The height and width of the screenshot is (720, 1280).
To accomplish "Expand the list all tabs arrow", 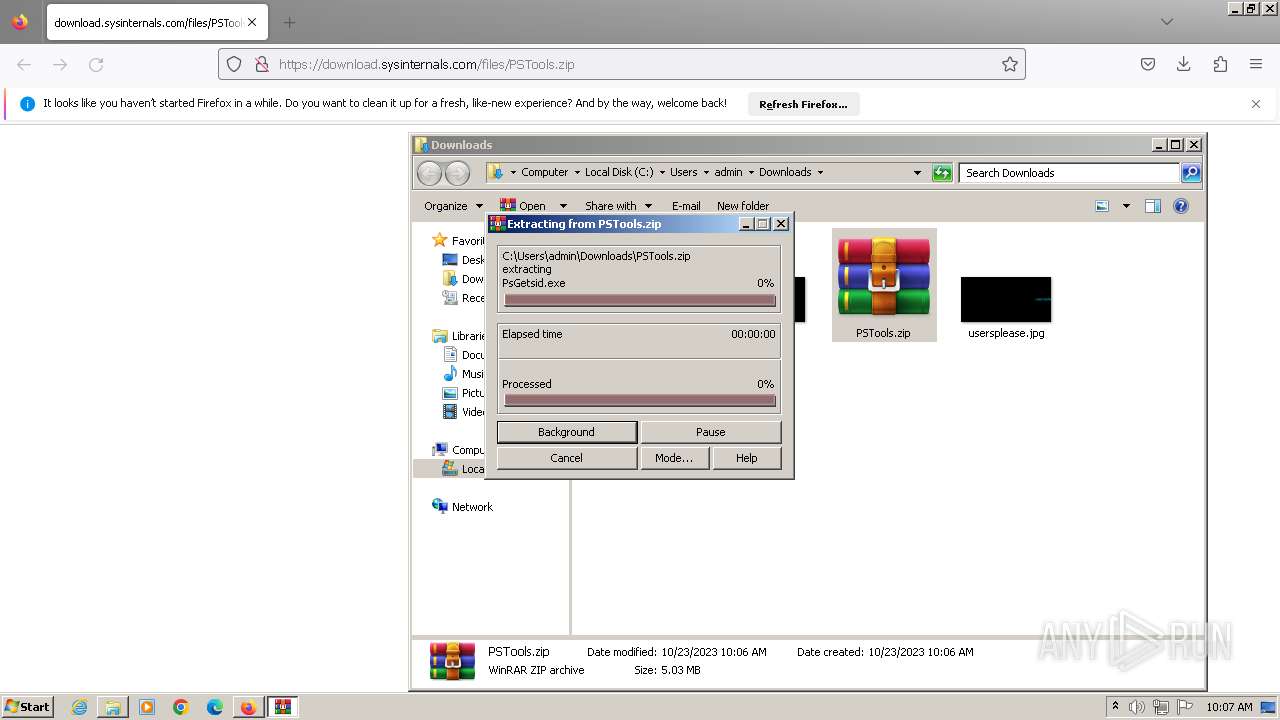I will pyautogui.click(x=1167, y=22).
